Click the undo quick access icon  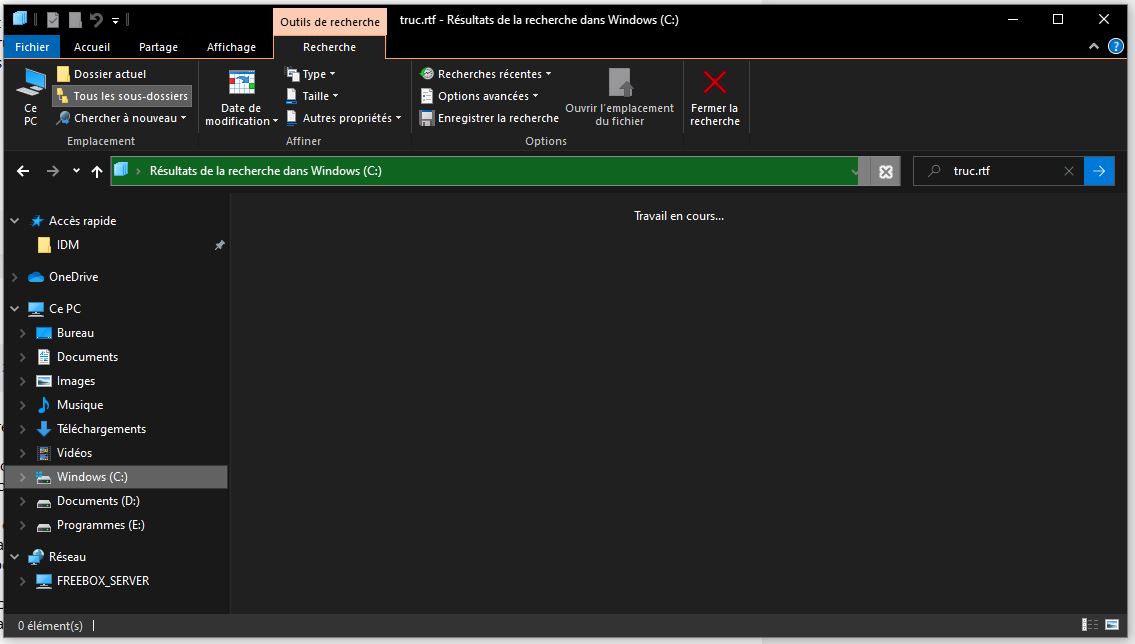(96, 20)
